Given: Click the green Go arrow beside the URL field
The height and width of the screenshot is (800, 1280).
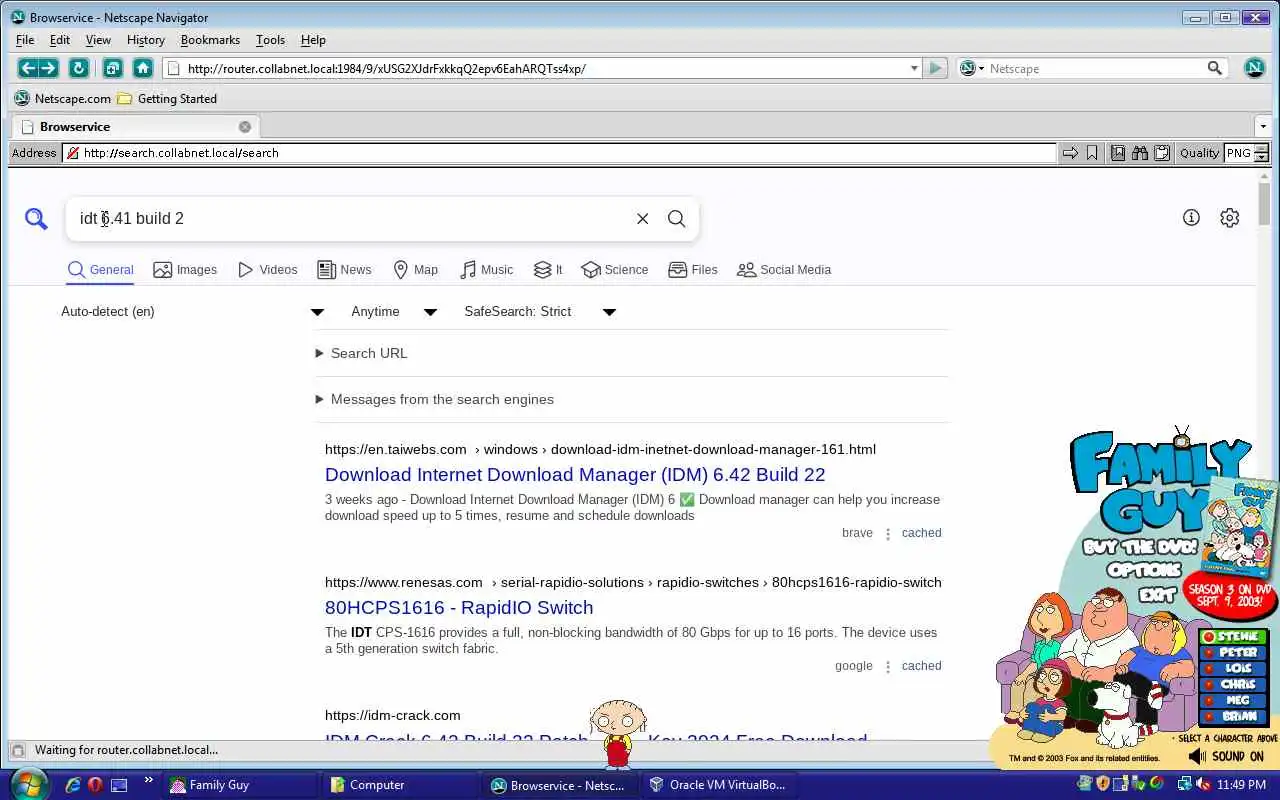Looking at the screenshot, I should tap(935, 68).
